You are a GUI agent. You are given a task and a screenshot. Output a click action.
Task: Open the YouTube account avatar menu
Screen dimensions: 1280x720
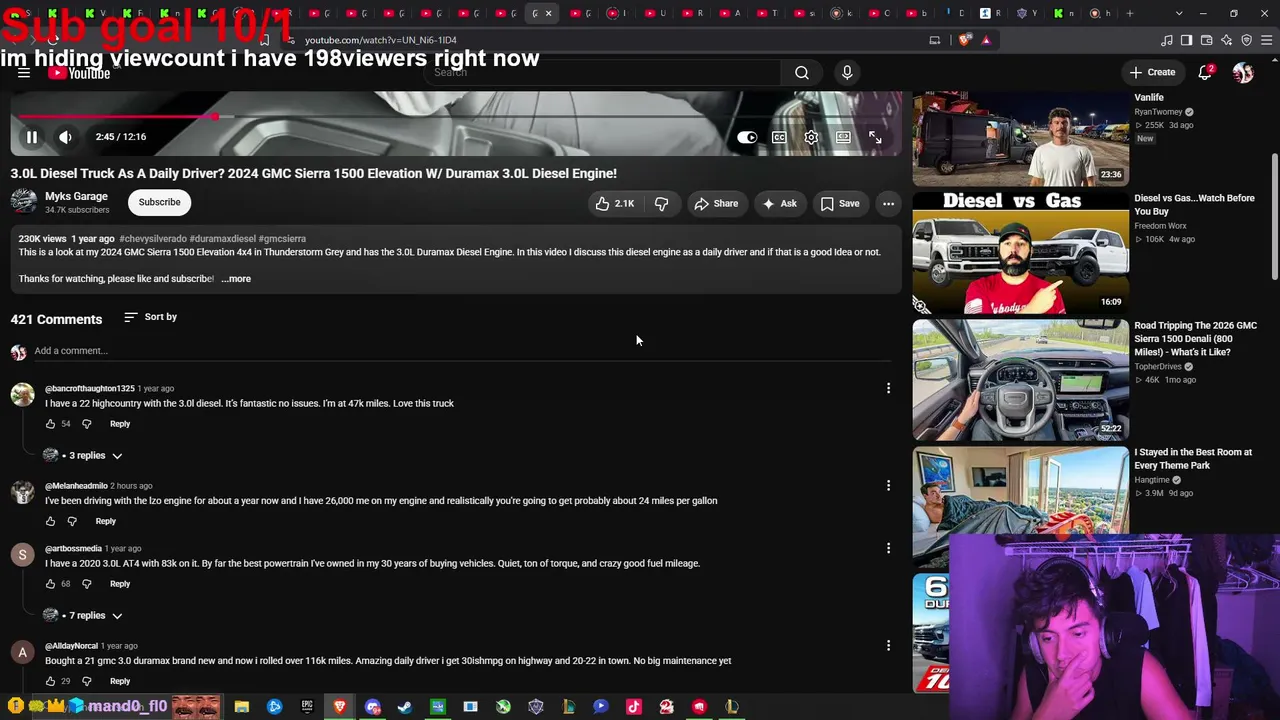pyautogui.click(x=1243, y=72)
